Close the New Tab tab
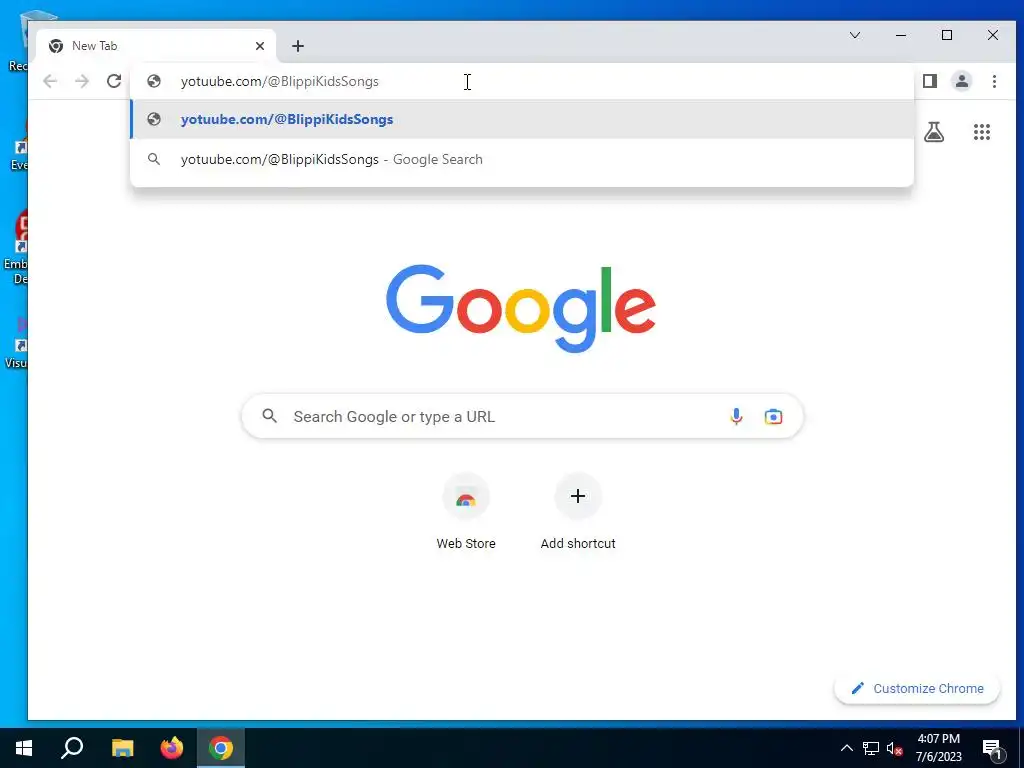This screenshot has width=1024, height=768. 260,46
